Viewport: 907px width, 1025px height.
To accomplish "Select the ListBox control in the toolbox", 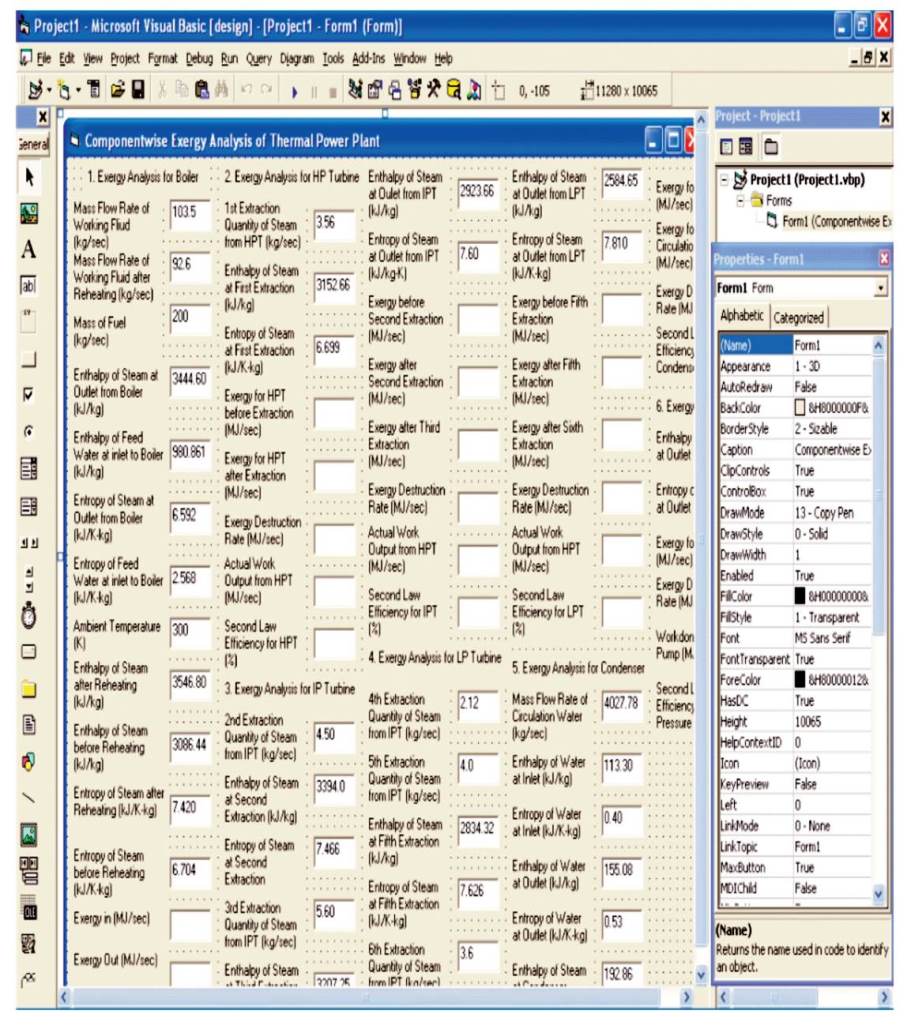I will pos(29,506).
